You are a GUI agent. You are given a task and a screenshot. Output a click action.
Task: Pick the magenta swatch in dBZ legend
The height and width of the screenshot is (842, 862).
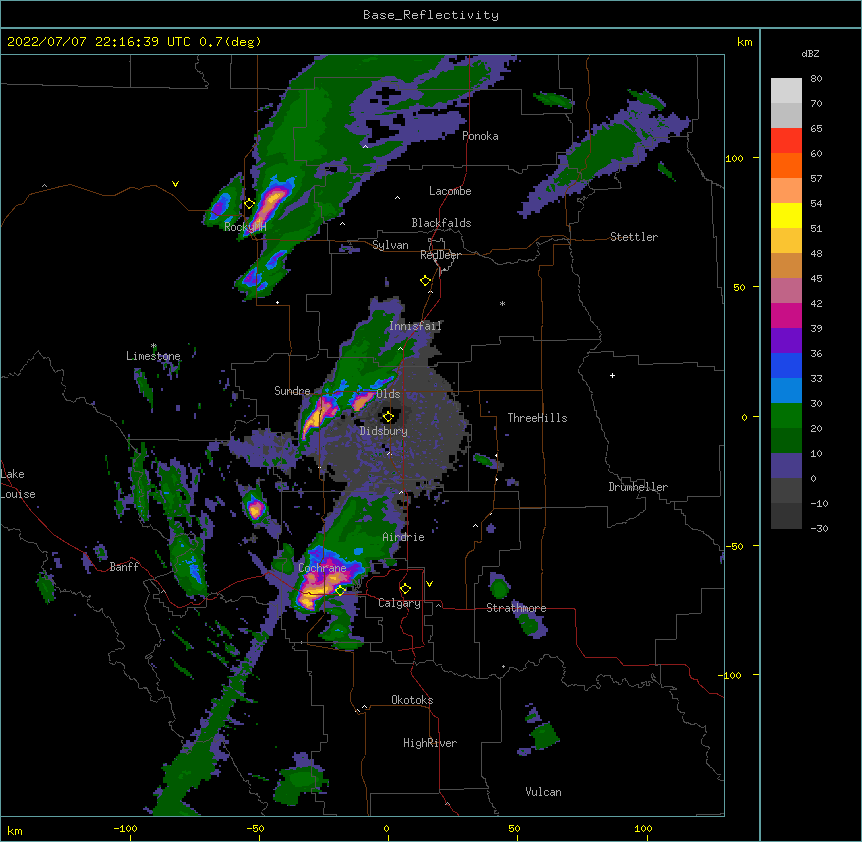786,315
